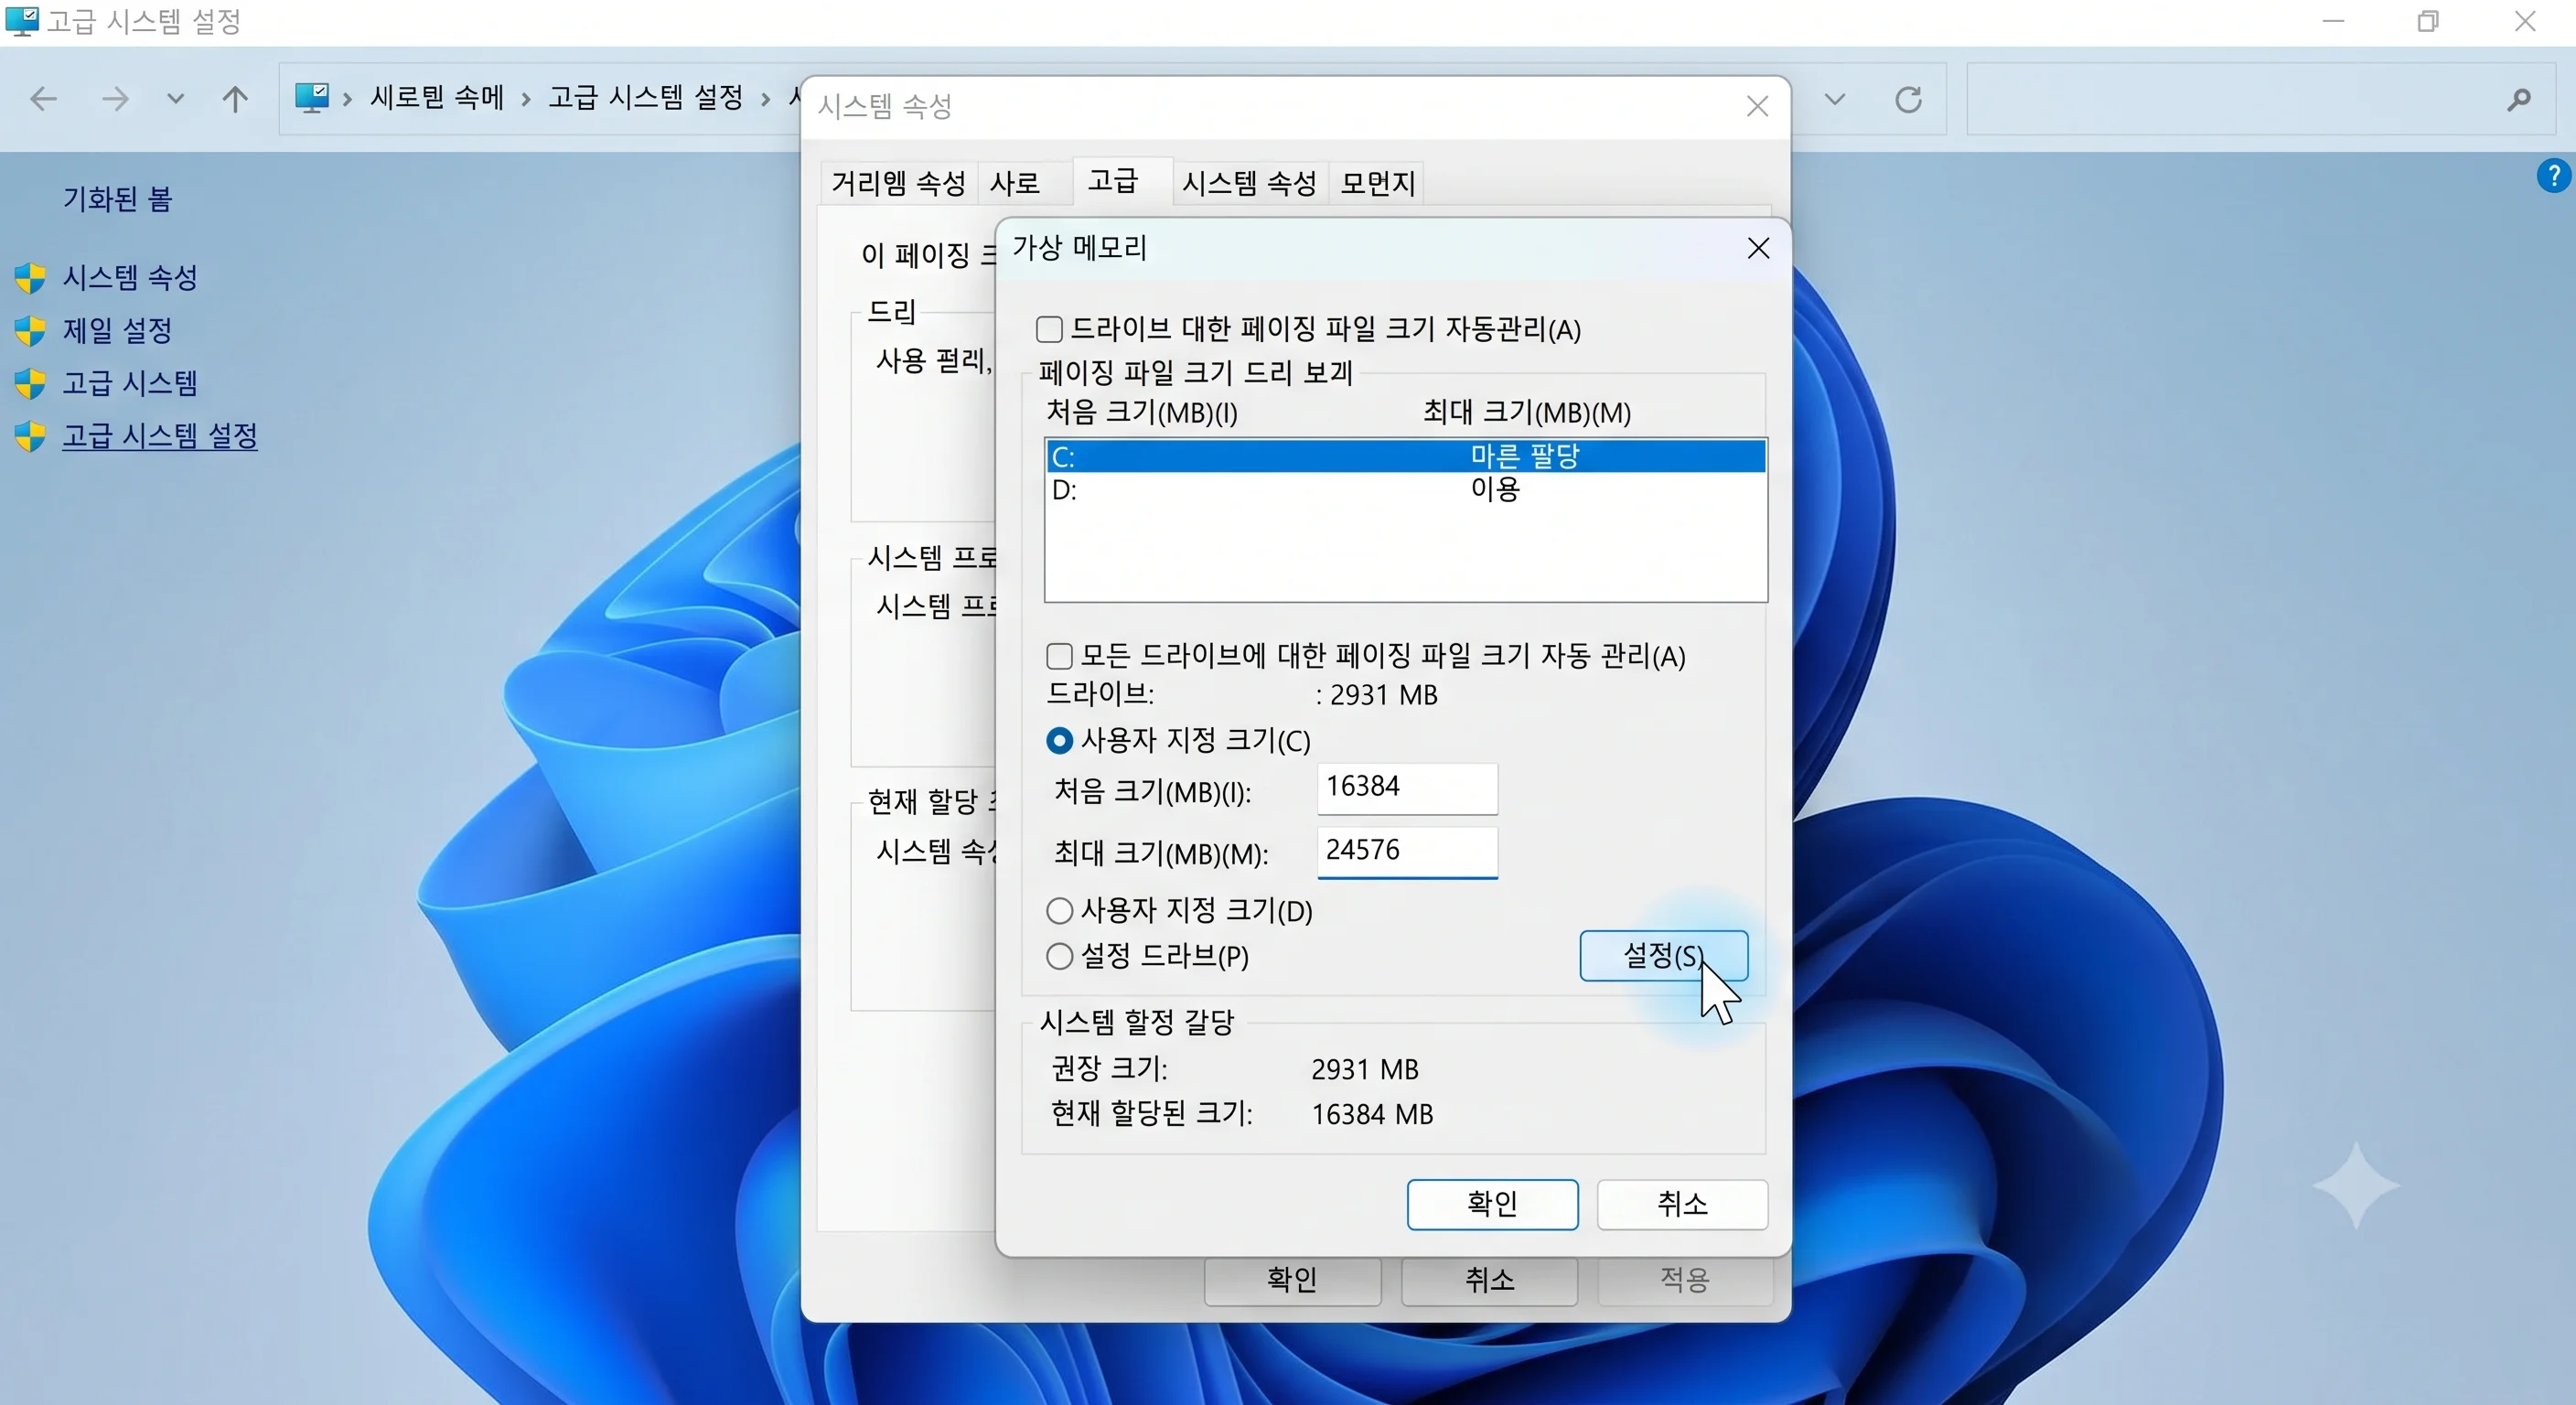Select the D: drive row

point(1405,490)
